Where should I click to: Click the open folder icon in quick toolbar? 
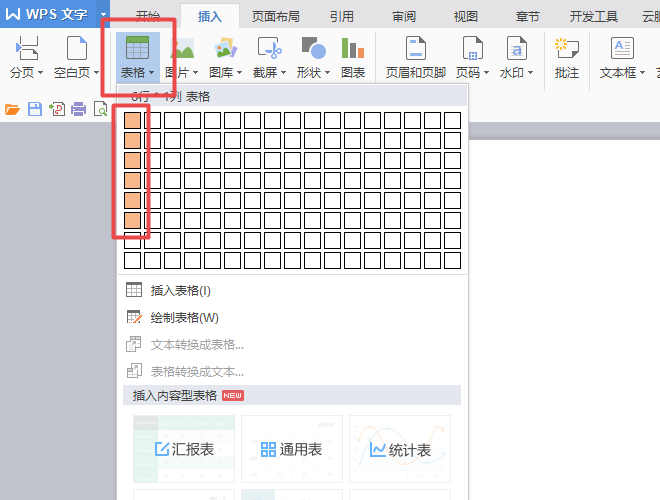(12, 109)
